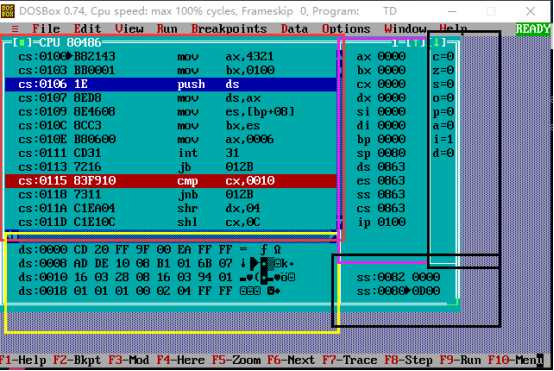The width and height of the screenshot is (554, 371).
Task: Select code line cs:0103 mov bx,0100
Action: coord(171,70)
